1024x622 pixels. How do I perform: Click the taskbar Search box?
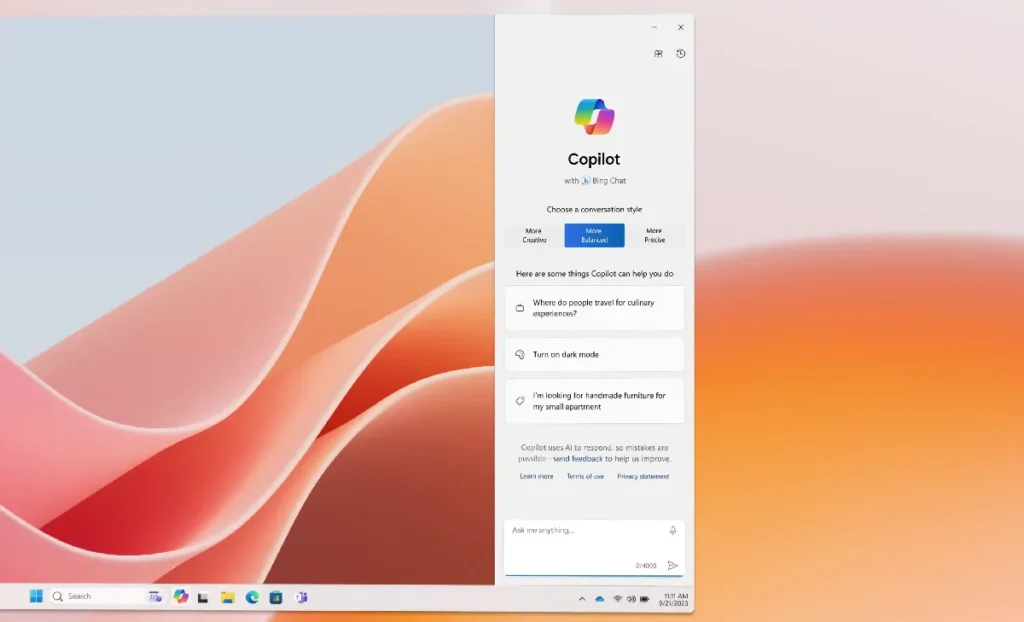pyautogui.click(x=108, y=597)
